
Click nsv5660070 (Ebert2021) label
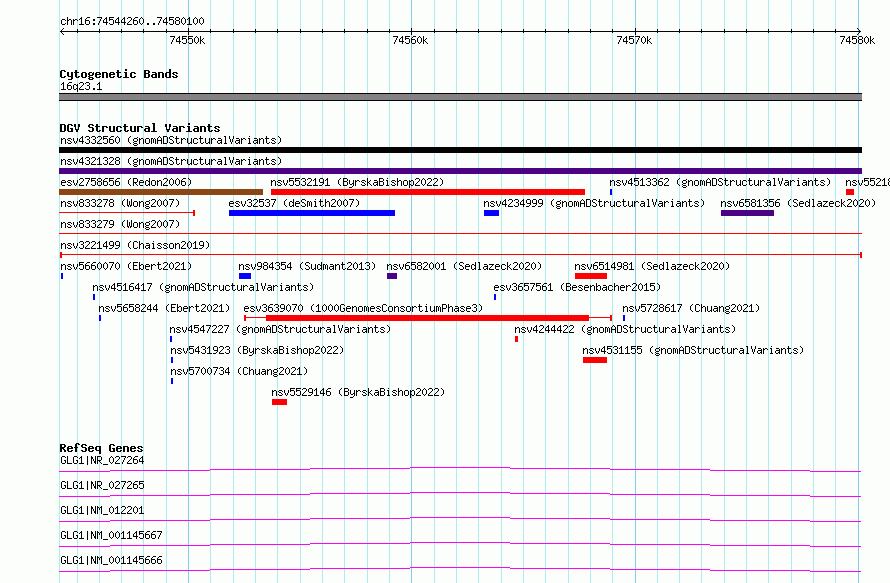126,266
